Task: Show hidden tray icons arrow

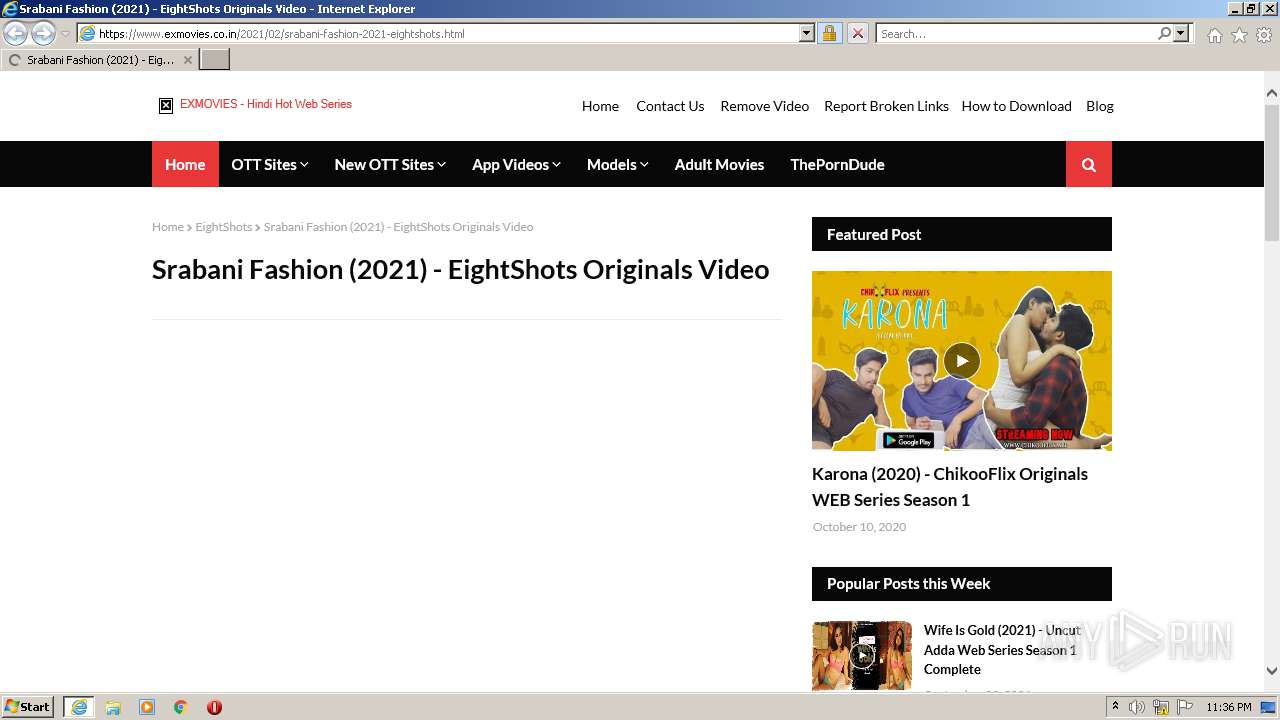Action: 1115,707
